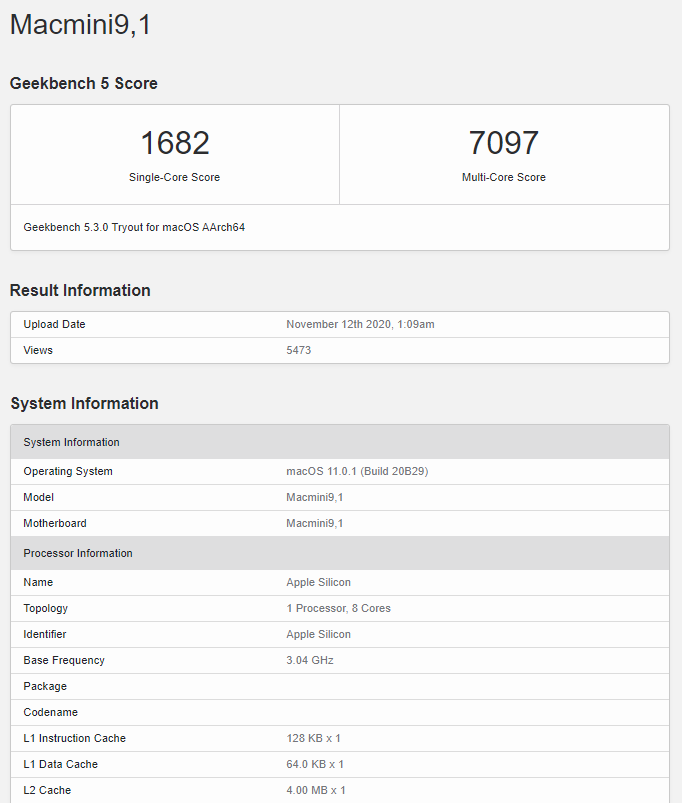Click the Model row label
This screenshot has height=803, width=682.
tap(38, 497)
